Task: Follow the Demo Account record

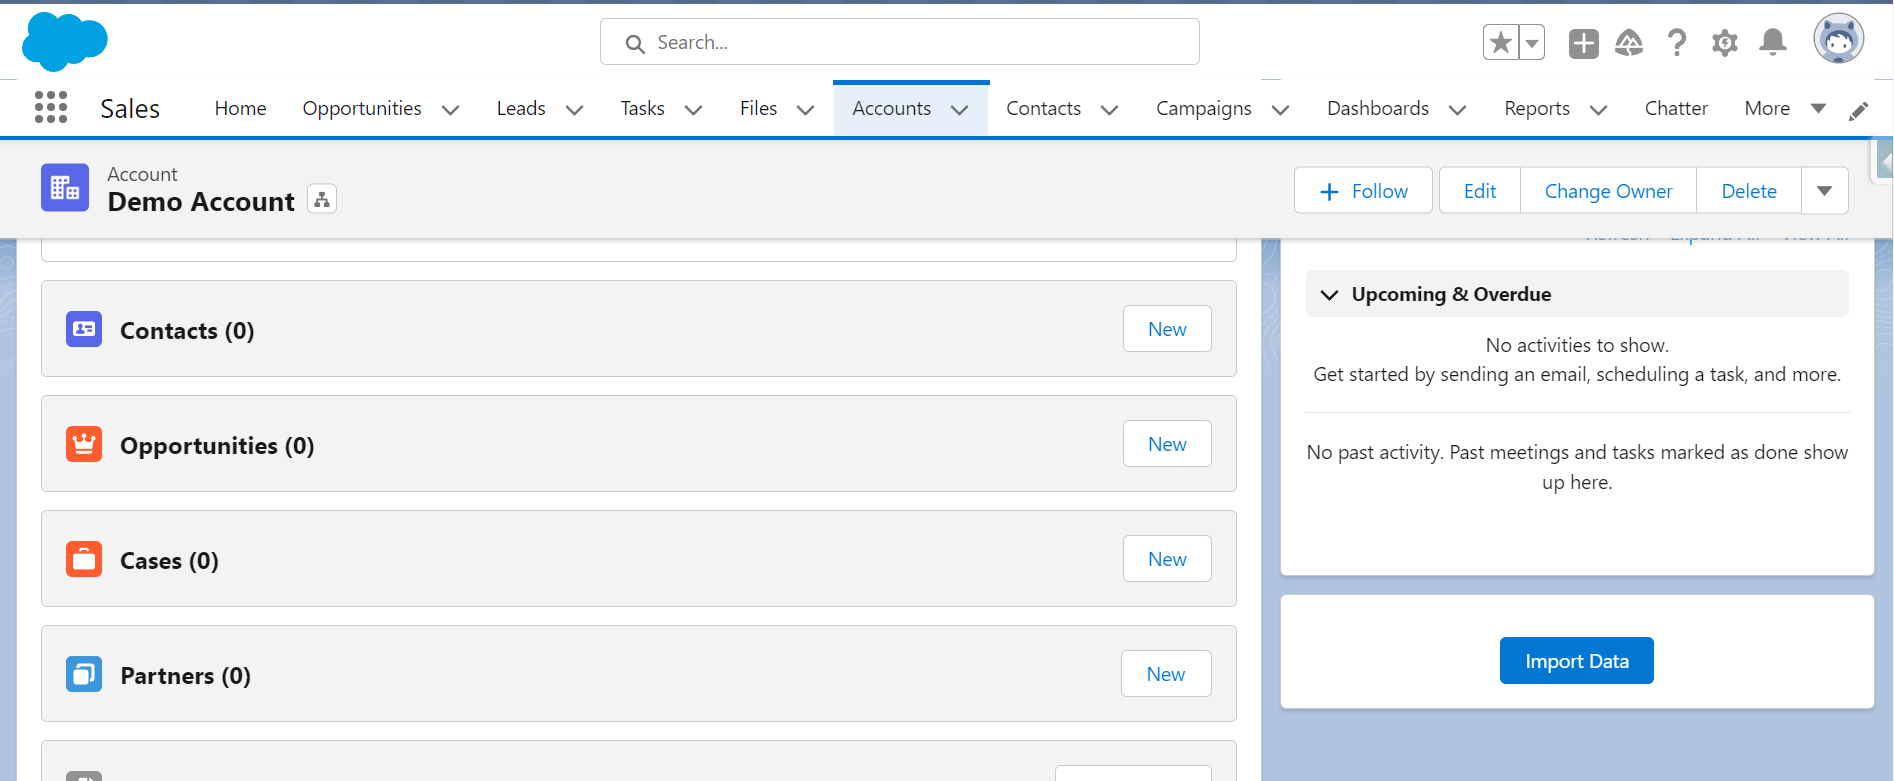Action: pyautogui.click(x=1363, y=191)
